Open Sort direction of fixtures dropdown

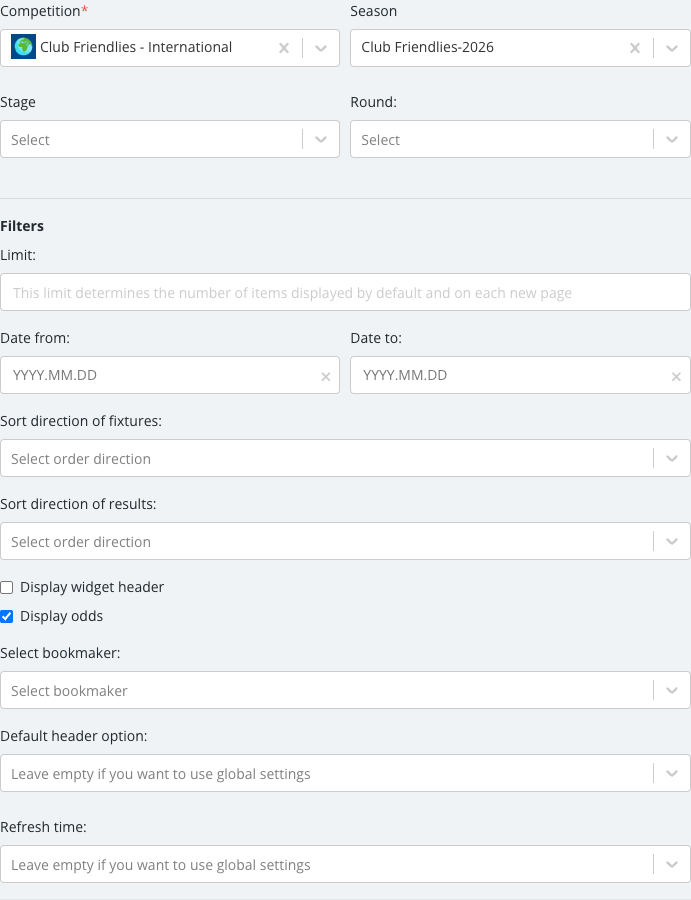(345, 458)
